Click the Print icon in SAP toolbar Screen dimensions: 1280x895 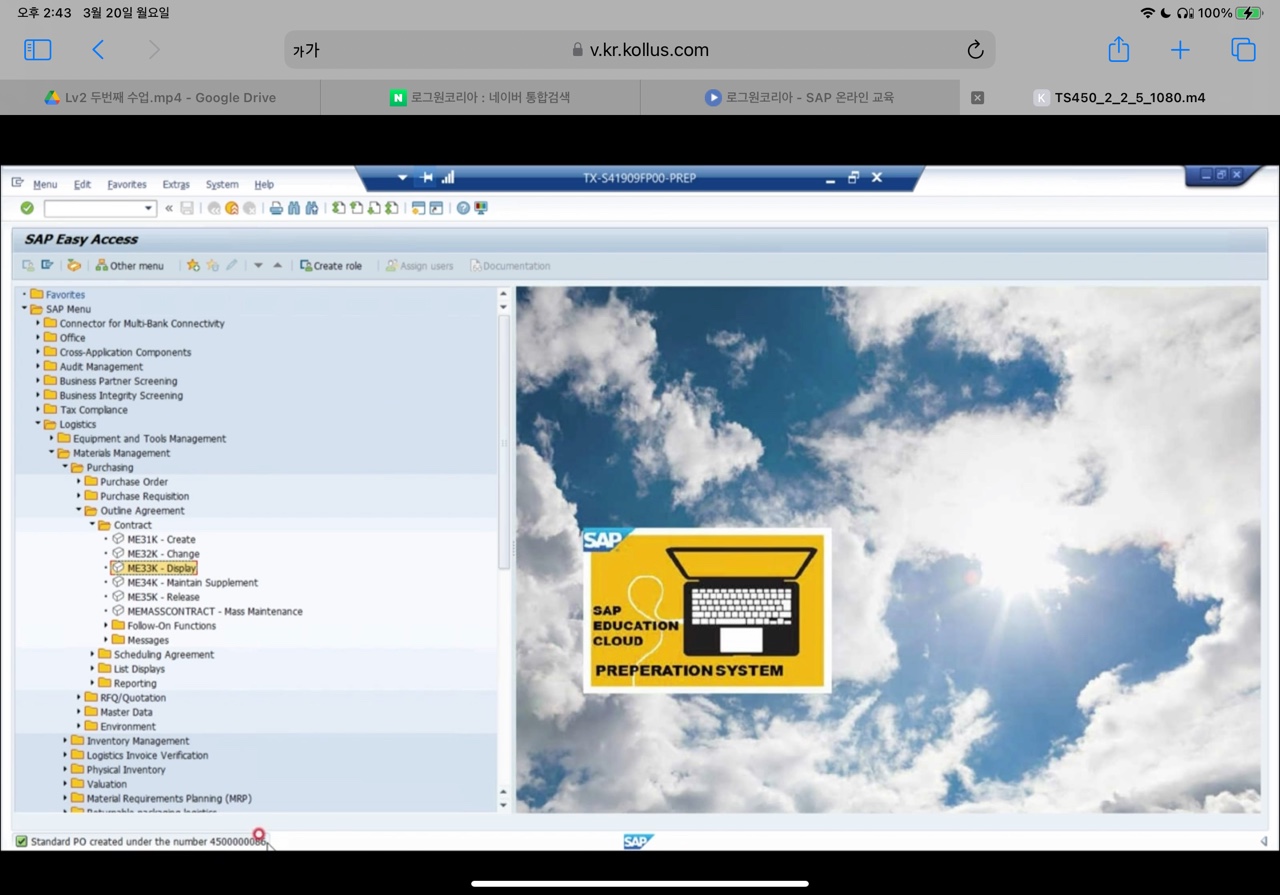click(x=276, y=208)
